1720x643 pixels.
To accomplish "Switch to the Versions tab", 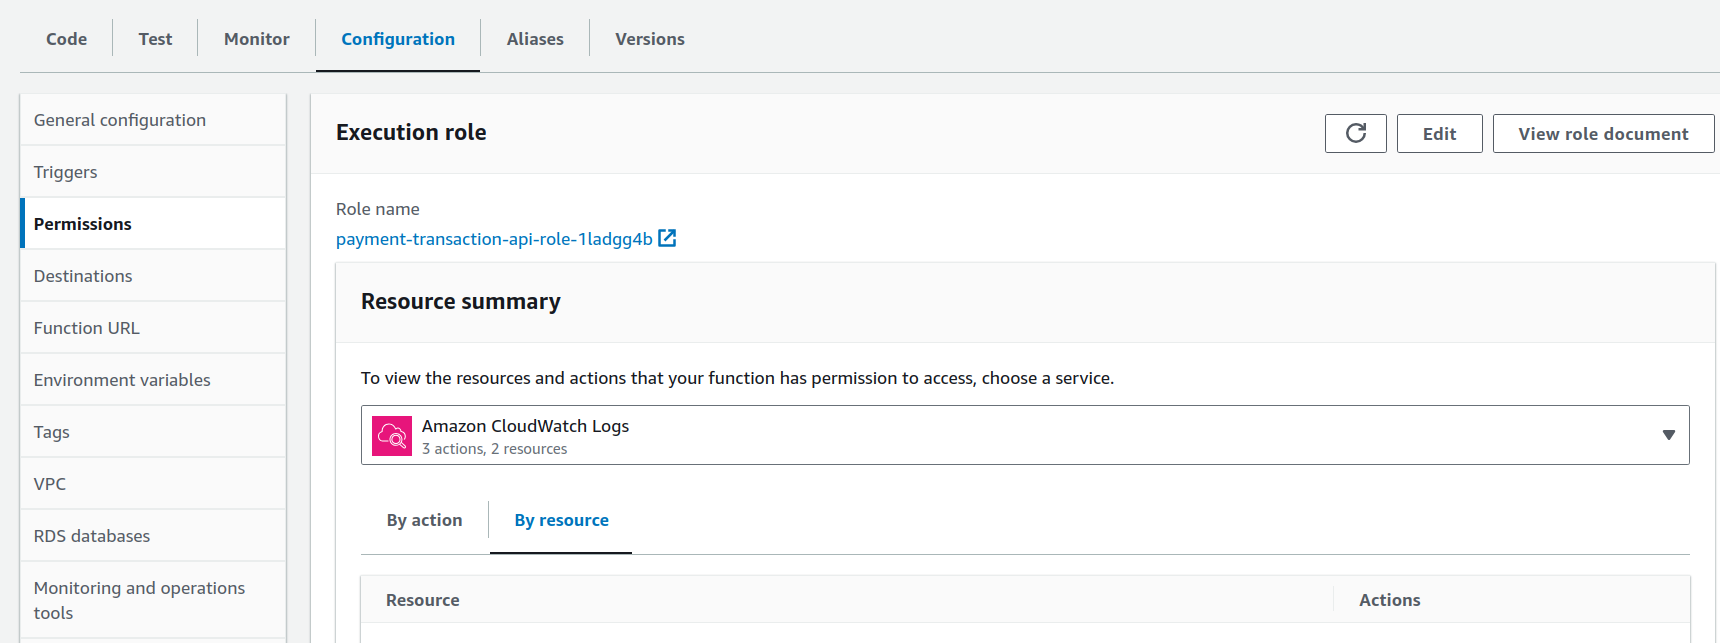I will click(649, 39).
